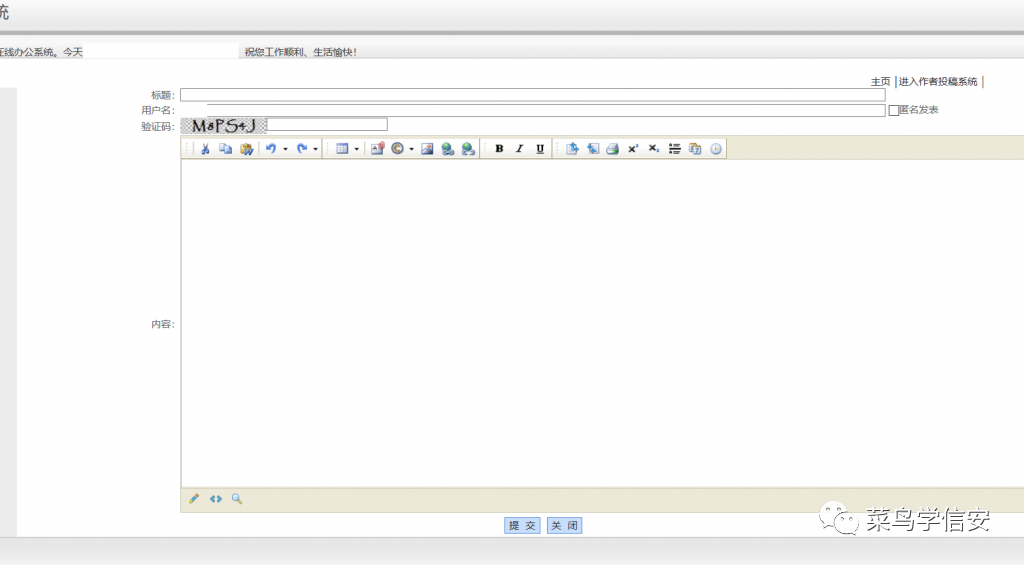This screenshot has height=565, width=1024.
Task: Click inside the 内容 content editor area
Action: point(602,323)
